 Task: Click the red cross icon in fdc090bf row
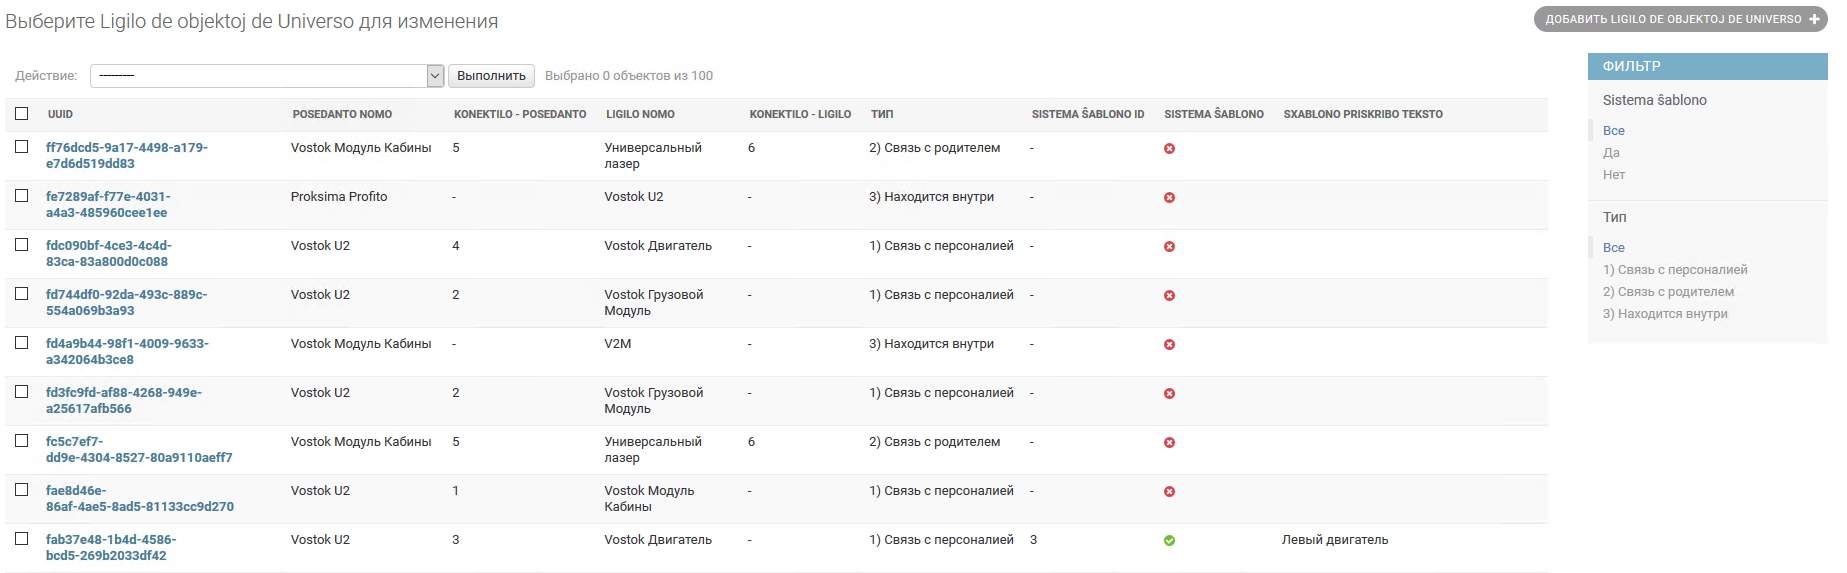[1169, 246]
